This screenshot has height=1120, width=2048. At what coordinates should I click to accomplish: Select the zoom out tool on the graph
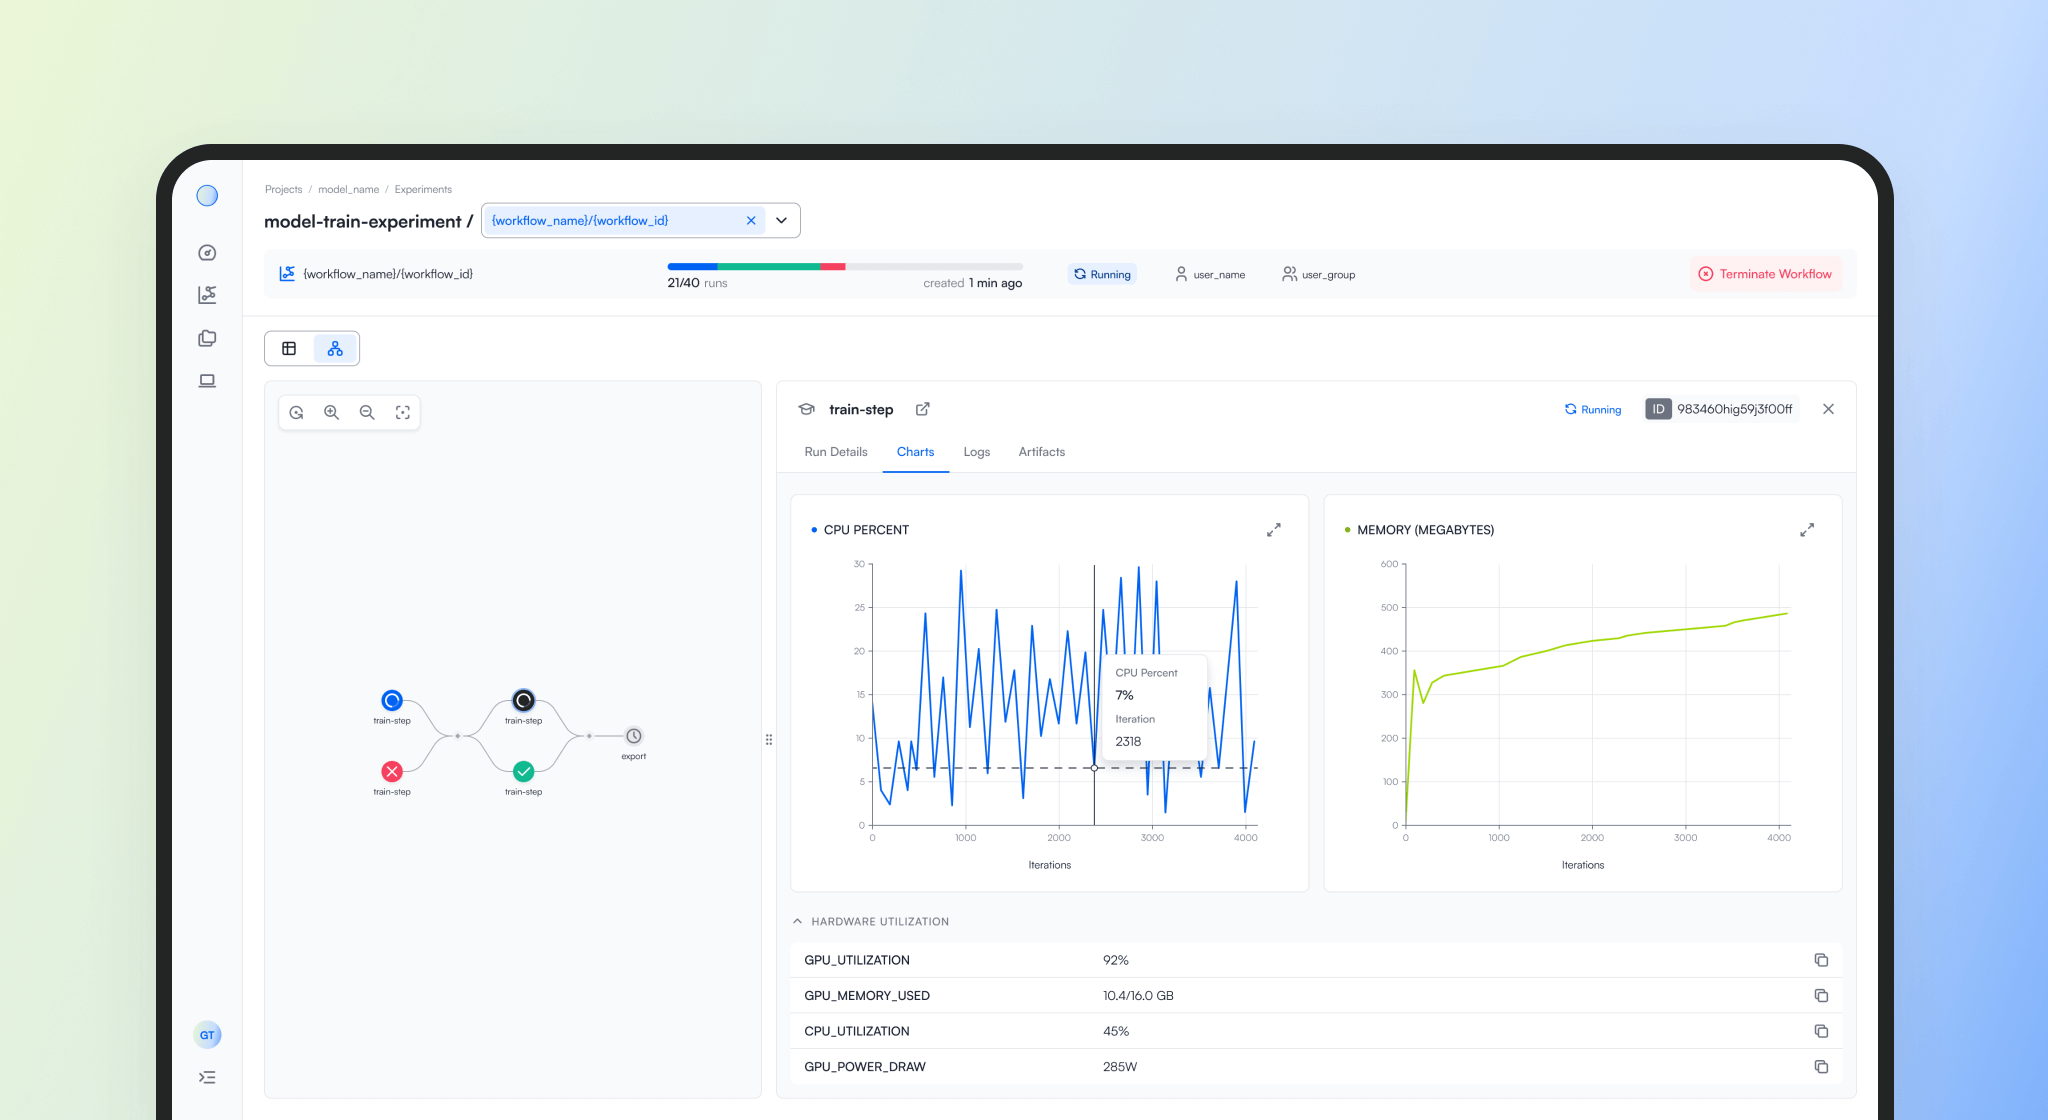367,412
